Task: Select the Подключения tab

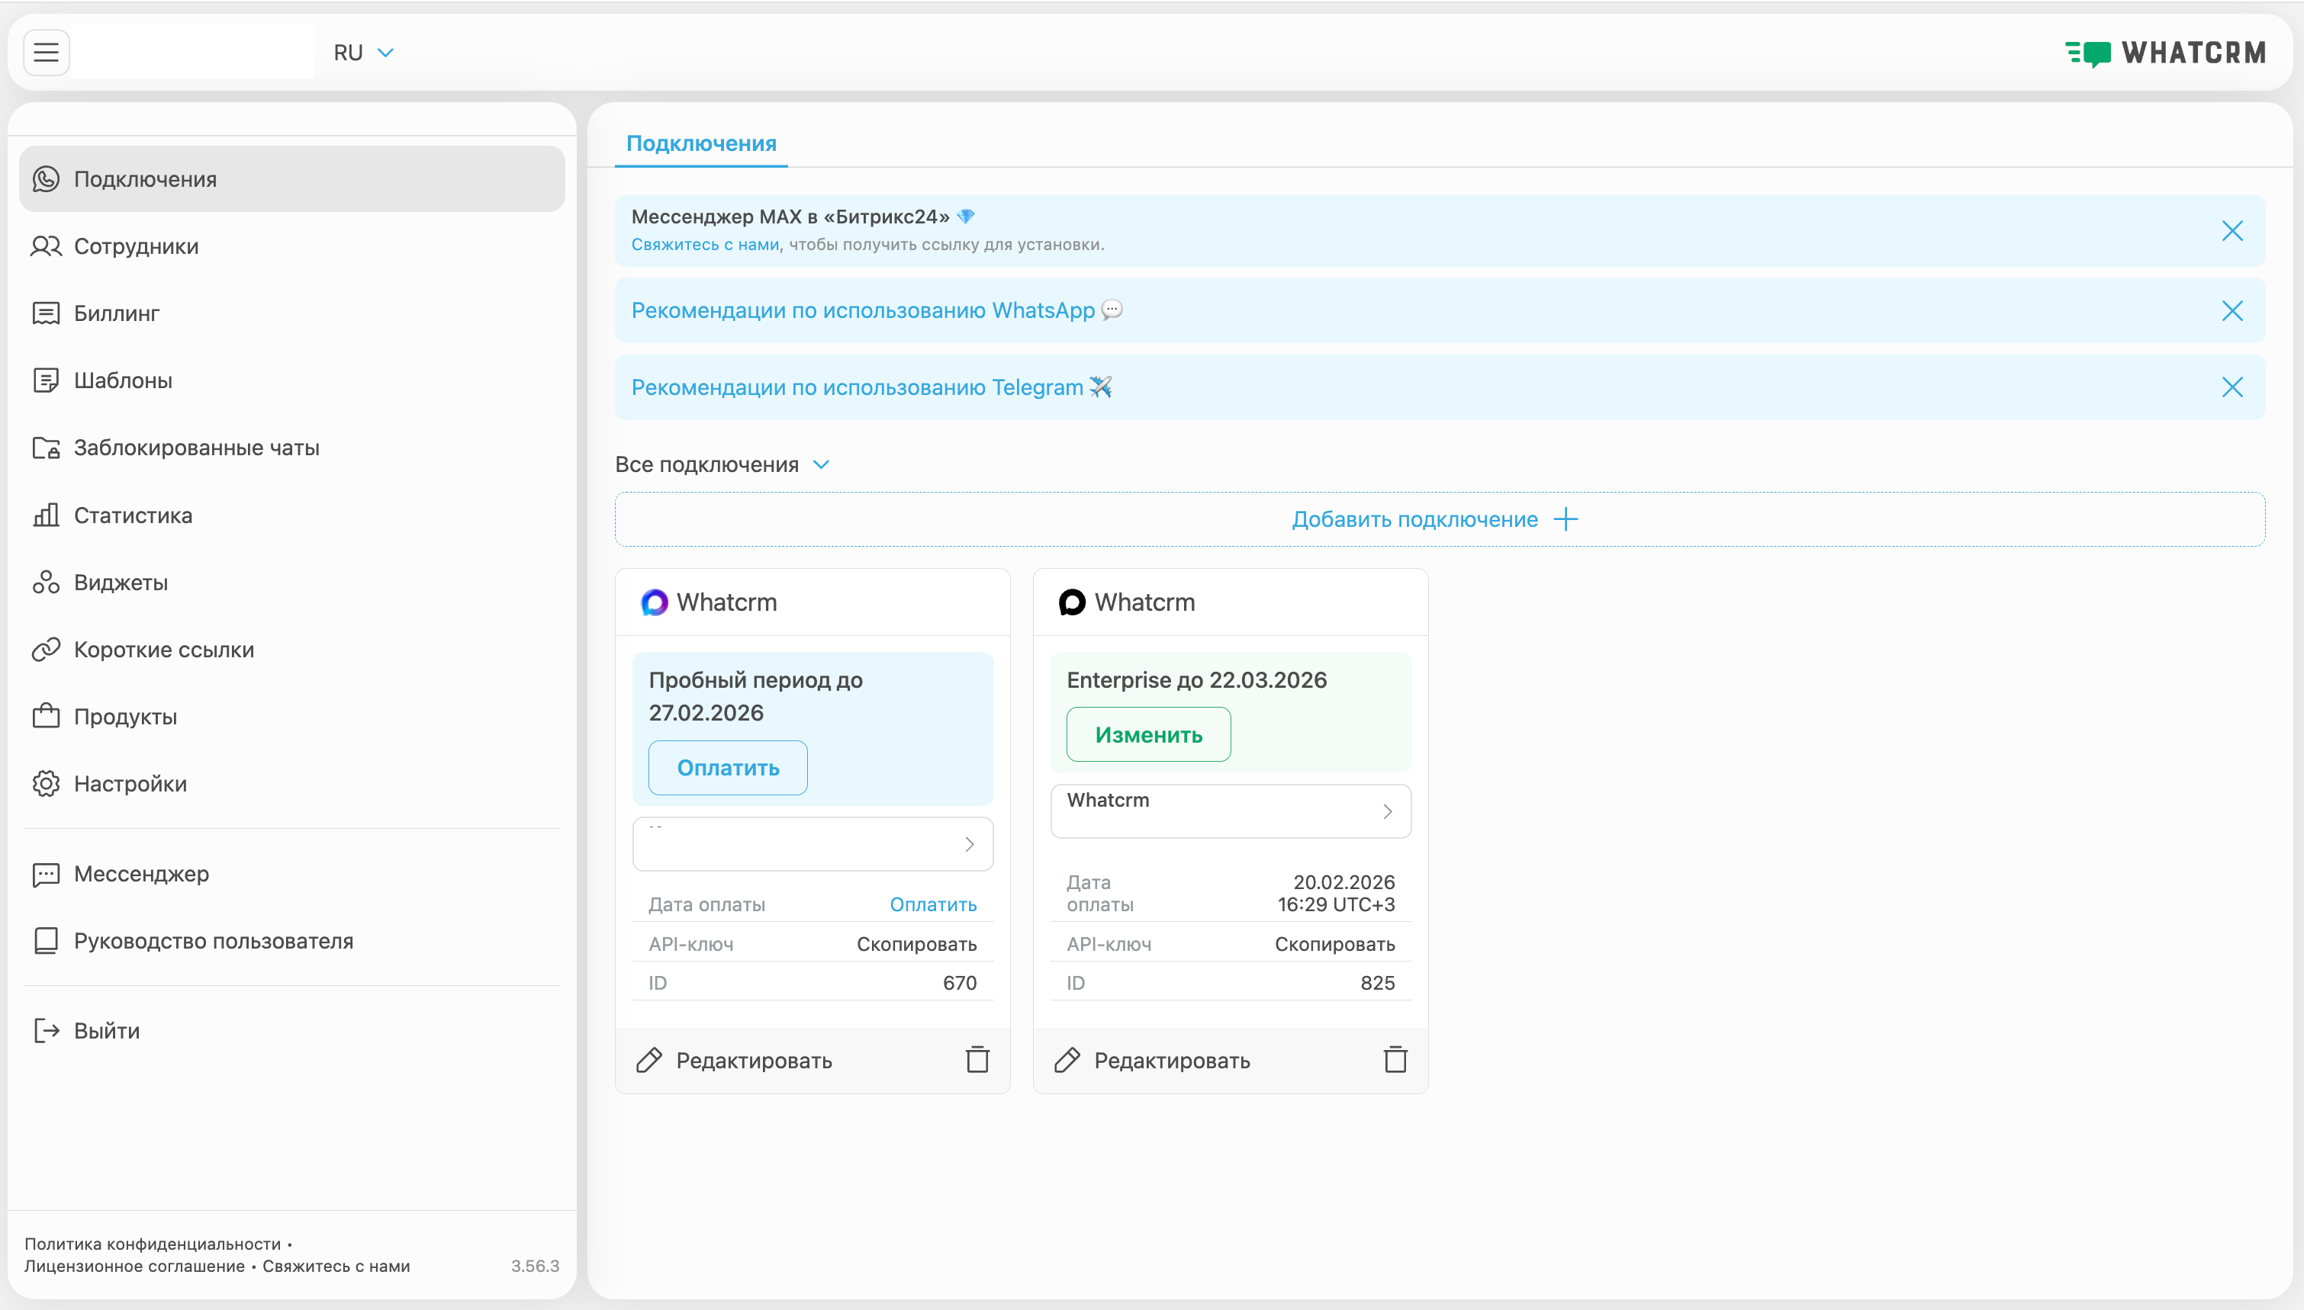Action: click(x=701, y=143)
